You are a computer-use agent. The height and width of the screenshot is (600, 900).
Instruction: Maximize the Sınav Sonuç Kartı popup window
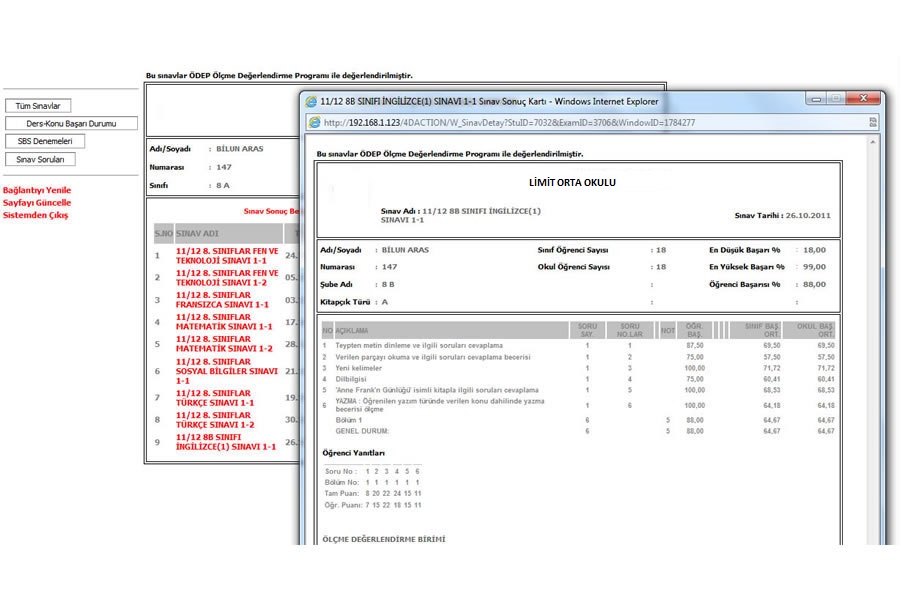(835, 100)
